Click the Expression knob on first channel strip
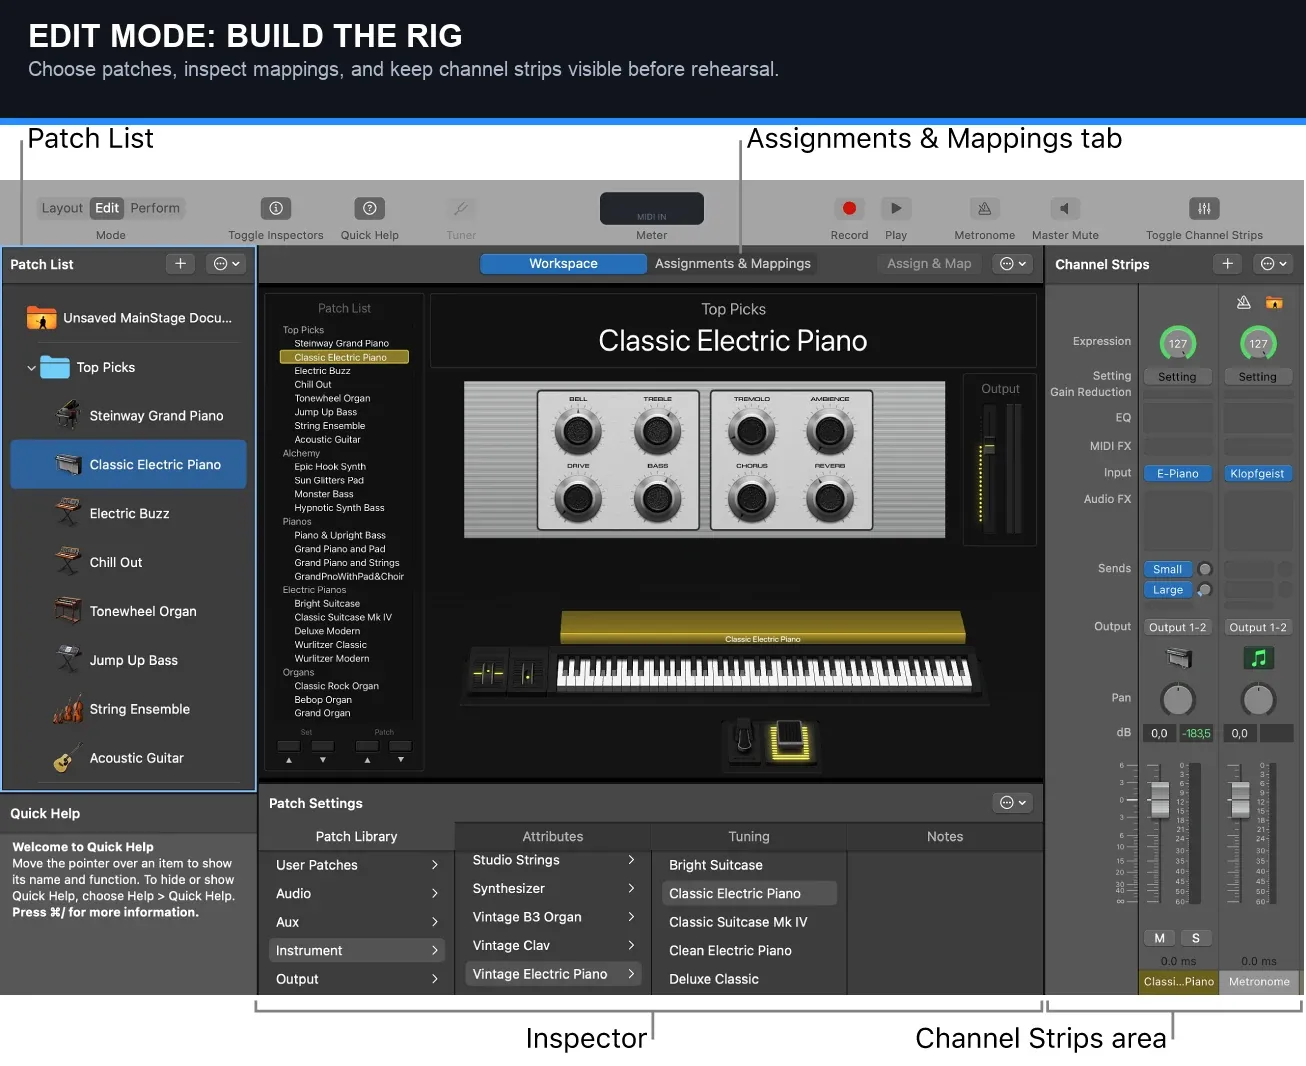This screenshot has width=1306, height=1066. pyautogui.click(x=1178, y=343)
